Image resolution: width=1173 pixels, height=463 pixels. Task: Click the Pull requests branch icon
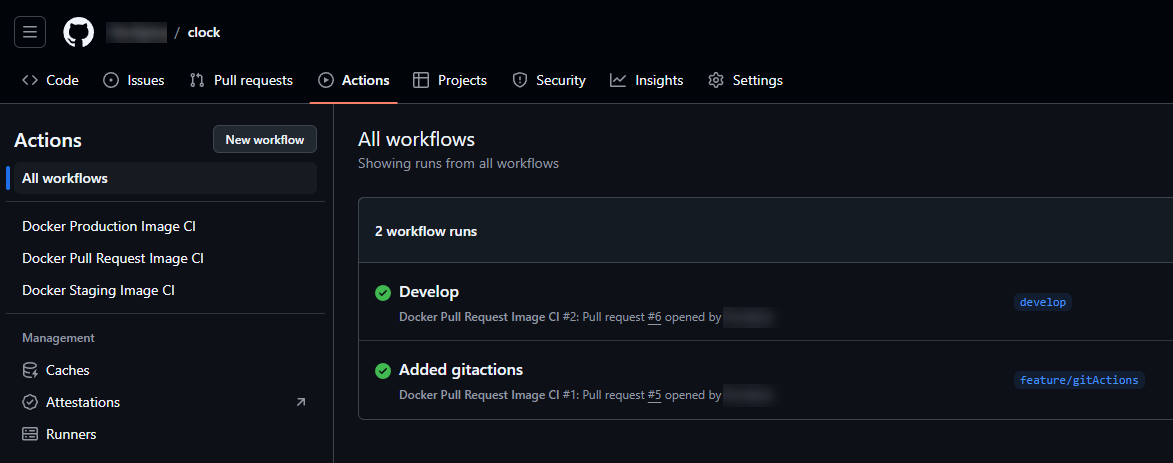click(x=197, y=80)
